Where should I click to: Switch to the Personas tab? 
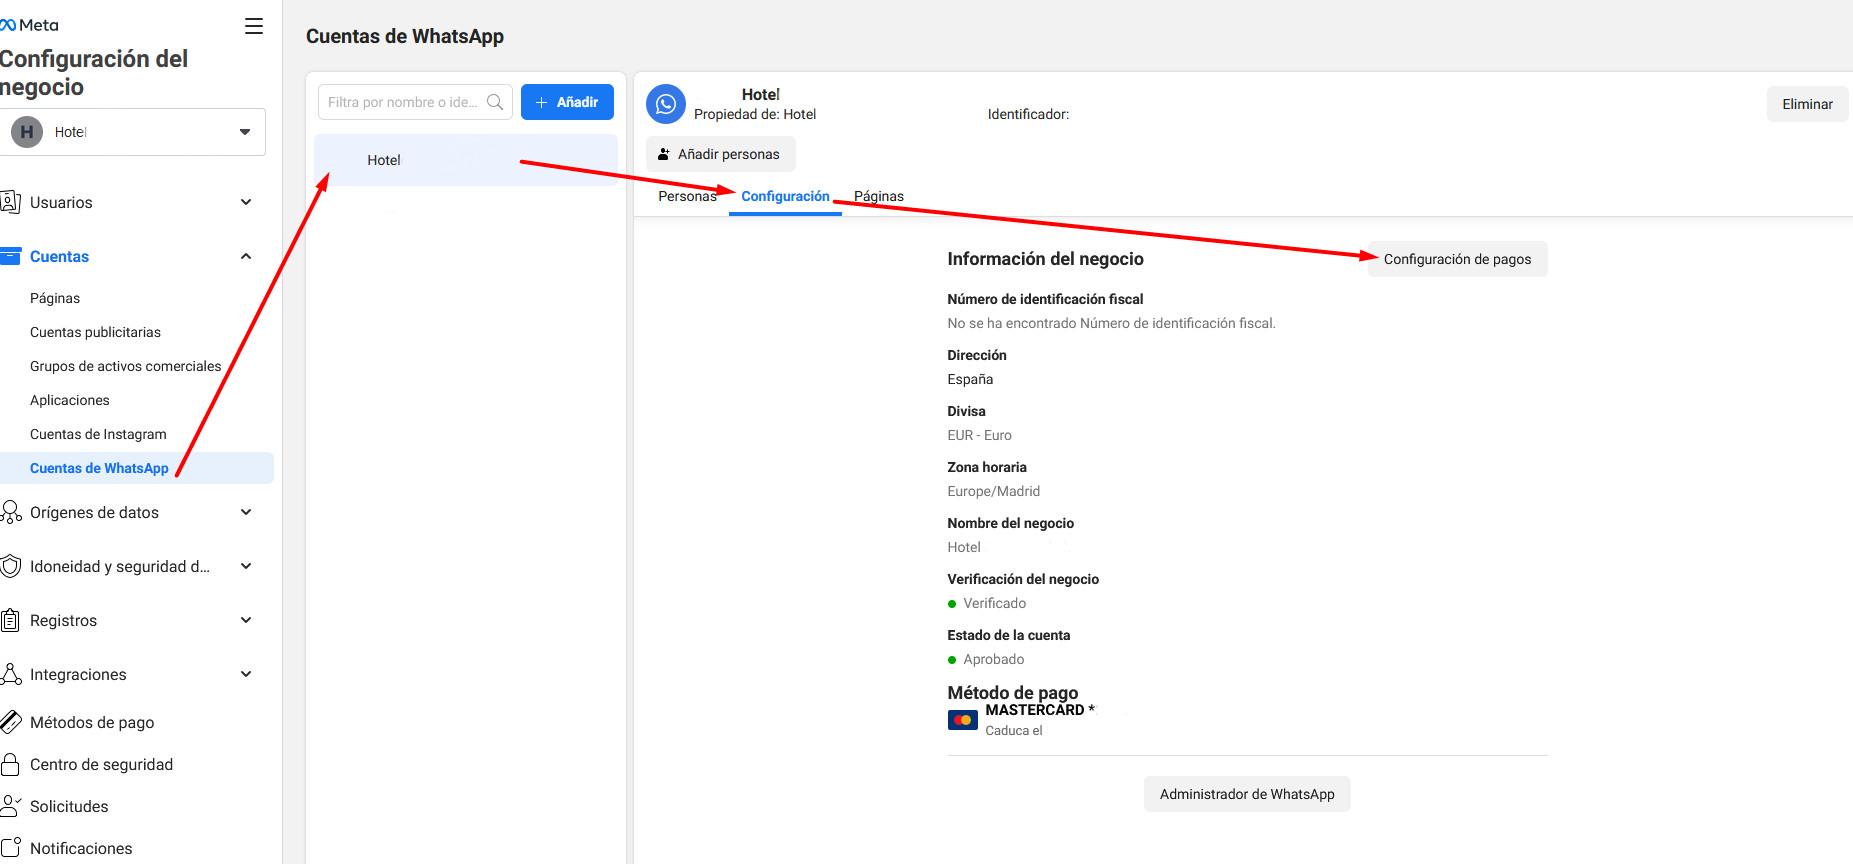point(687,196)
